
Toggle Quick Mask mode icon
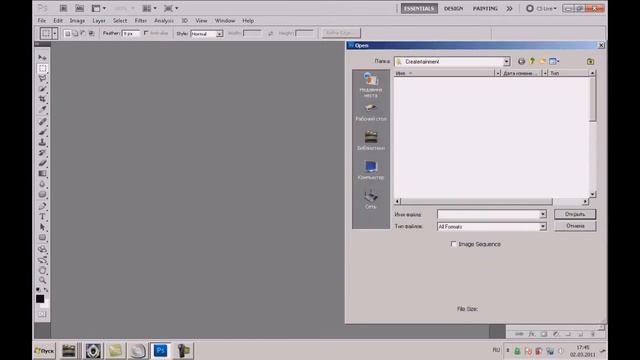pos(42,314)
